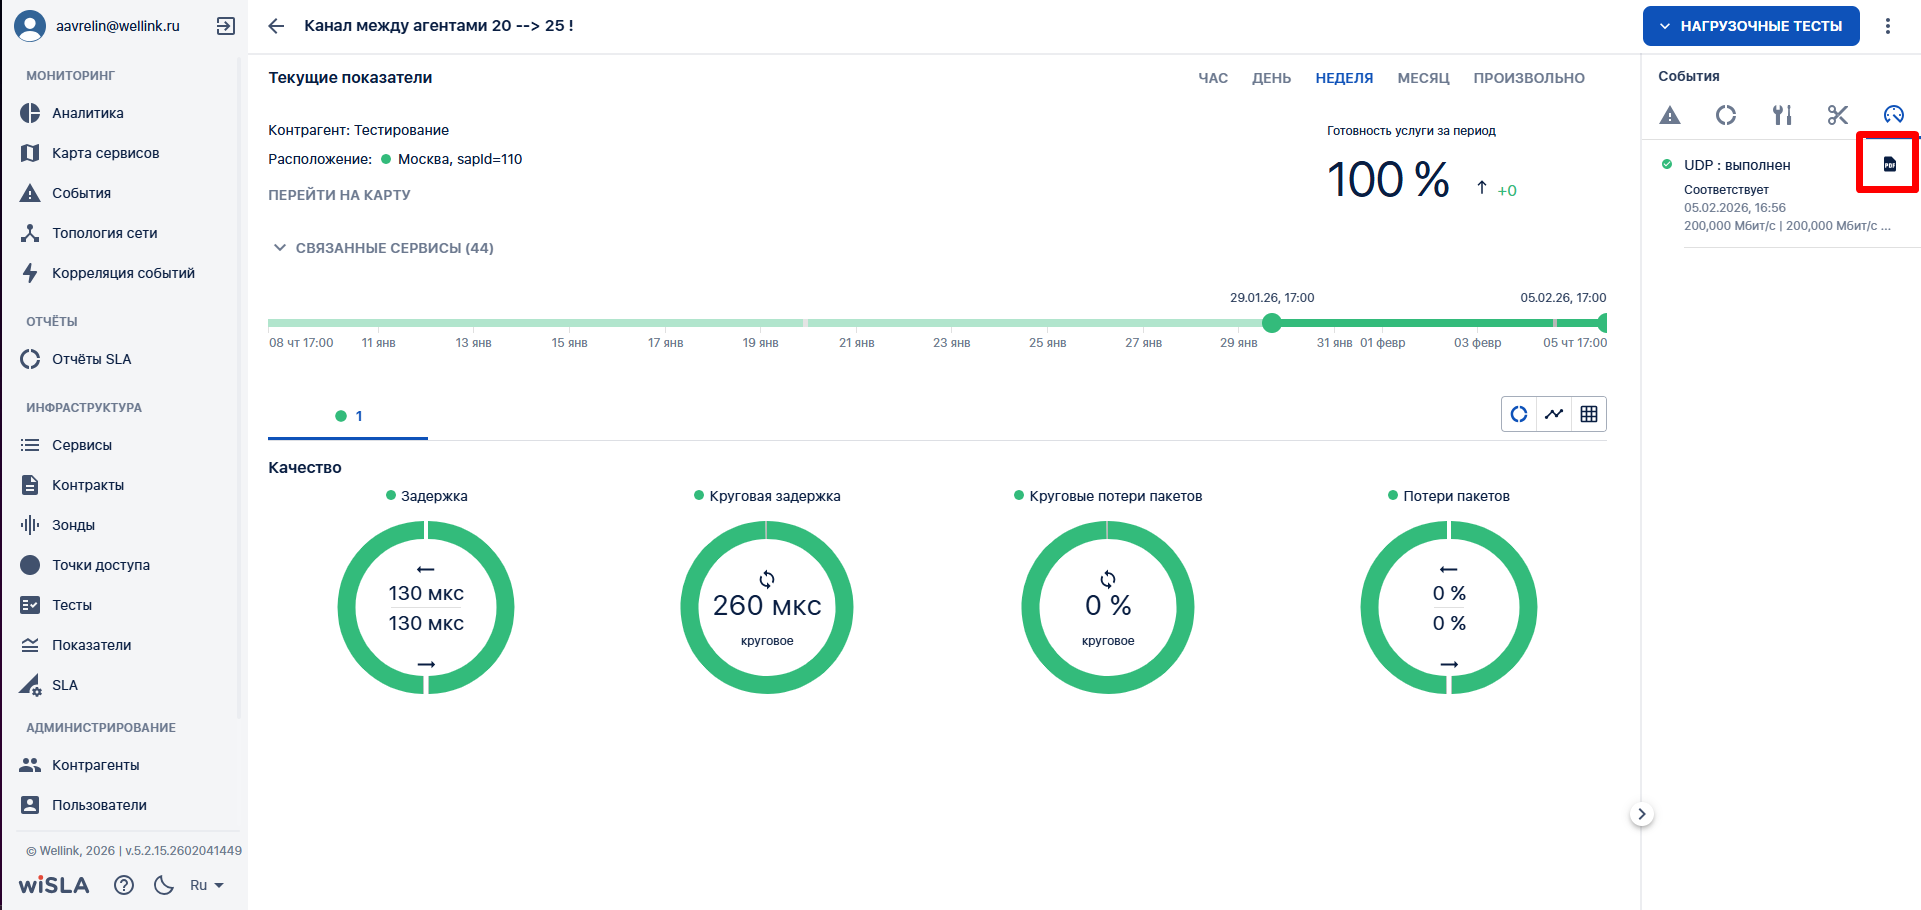Open the Ru language dropdown

206,885
